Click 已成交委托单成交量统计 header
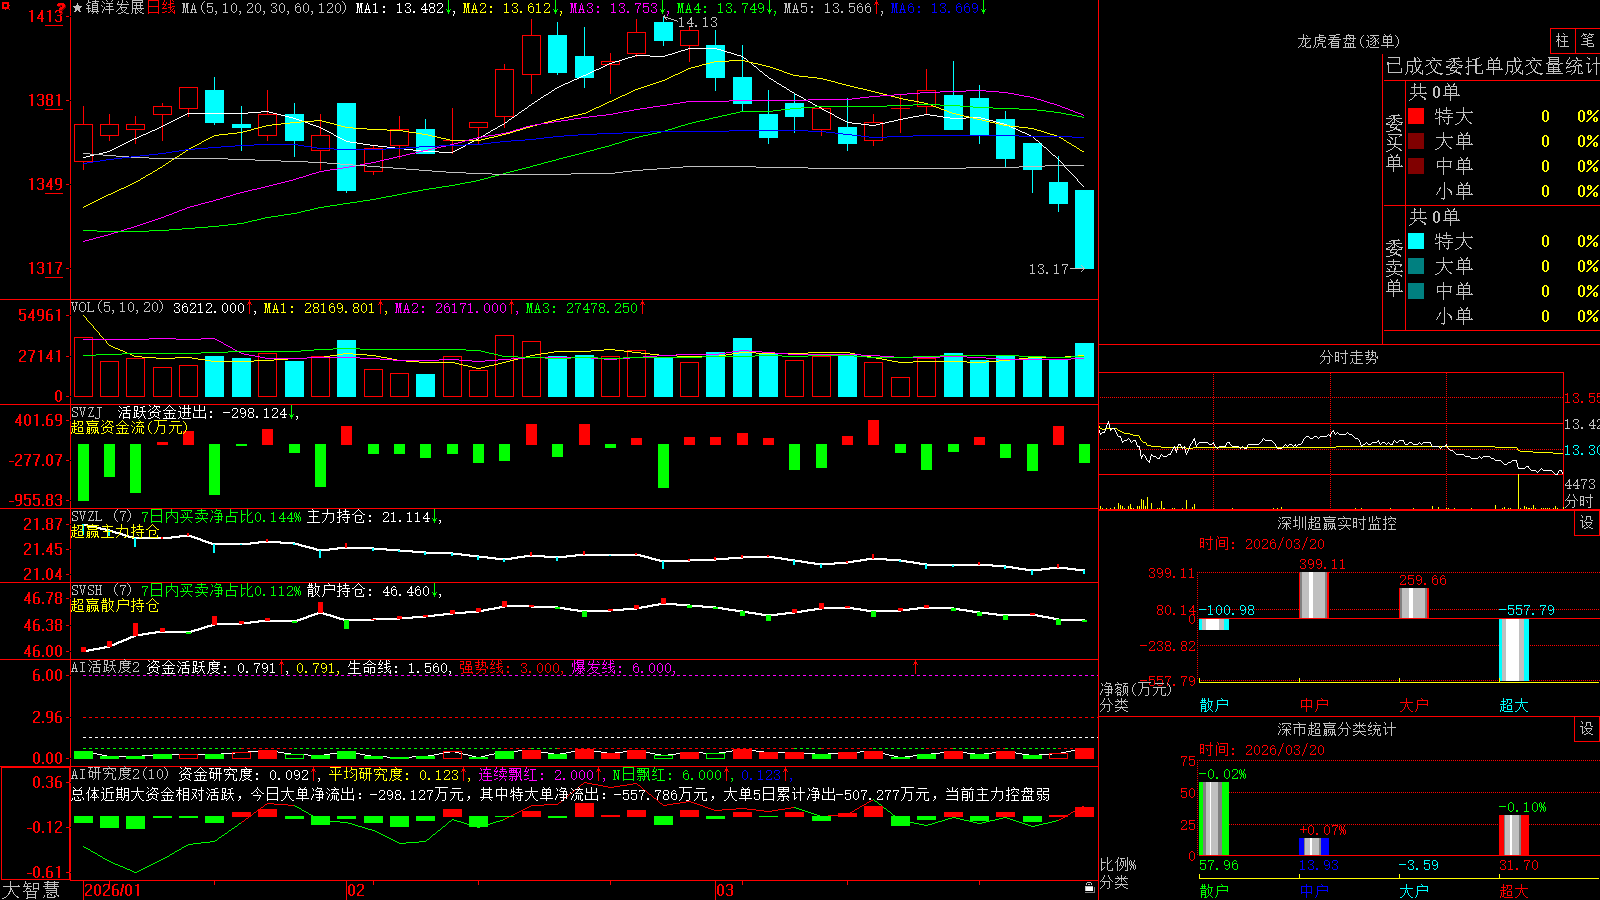 click(1492, 66)
